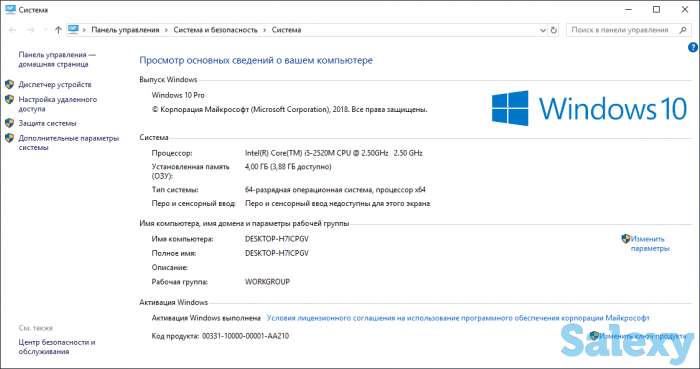Open 'Настройка удаленного доступа' link
The width and height of the screenshot is (700, 369).
pyautogui.click(x=58, y=104)
